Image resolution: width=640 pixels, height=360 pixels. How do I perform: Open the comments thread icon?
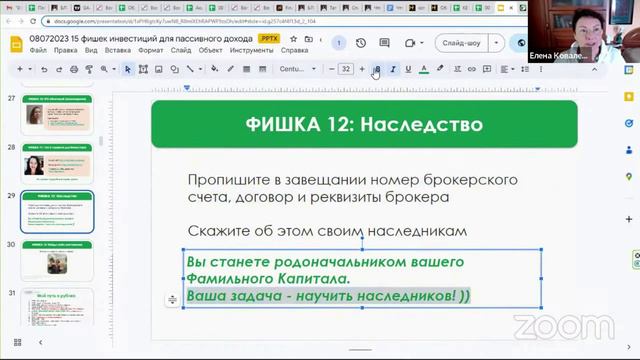[384, 43]
